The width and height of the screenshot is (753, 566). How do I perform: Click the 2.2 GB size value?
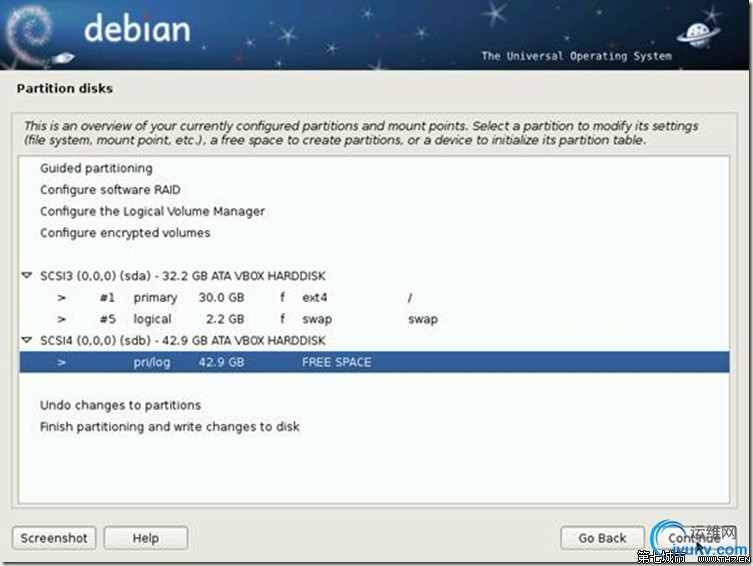click(x=225, y=319)
